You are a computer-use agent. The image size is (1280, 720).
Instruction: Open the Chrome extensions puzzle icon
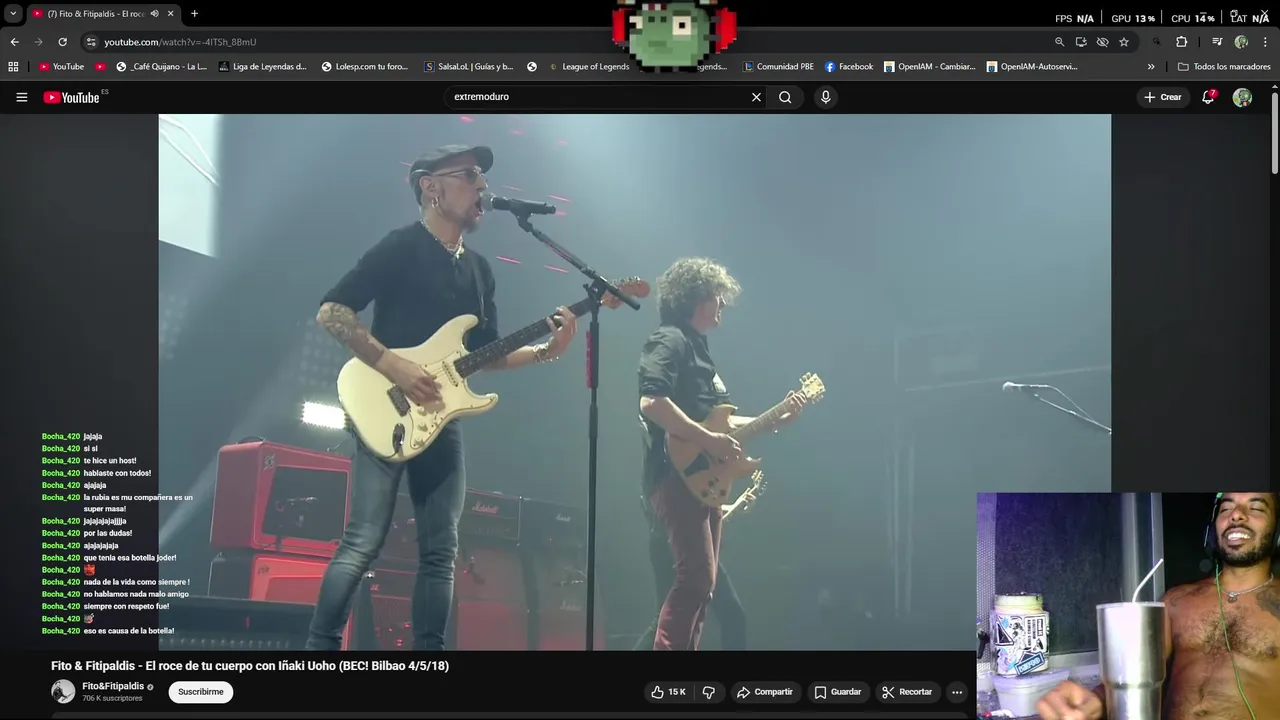[1181, 42]
